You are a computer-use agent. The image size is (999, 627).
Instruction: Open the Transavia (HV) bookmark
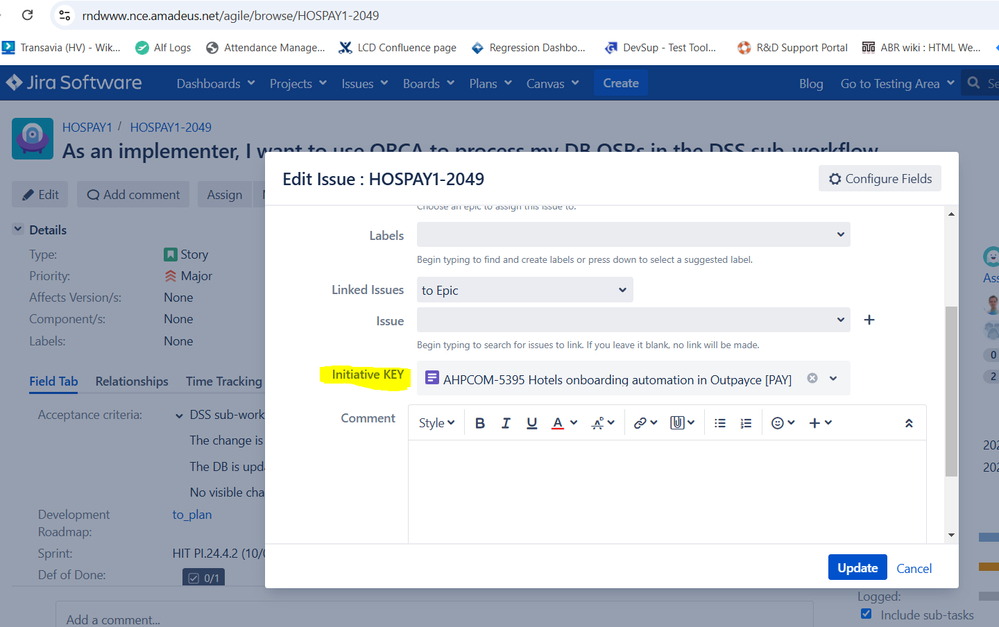[61, 48]
